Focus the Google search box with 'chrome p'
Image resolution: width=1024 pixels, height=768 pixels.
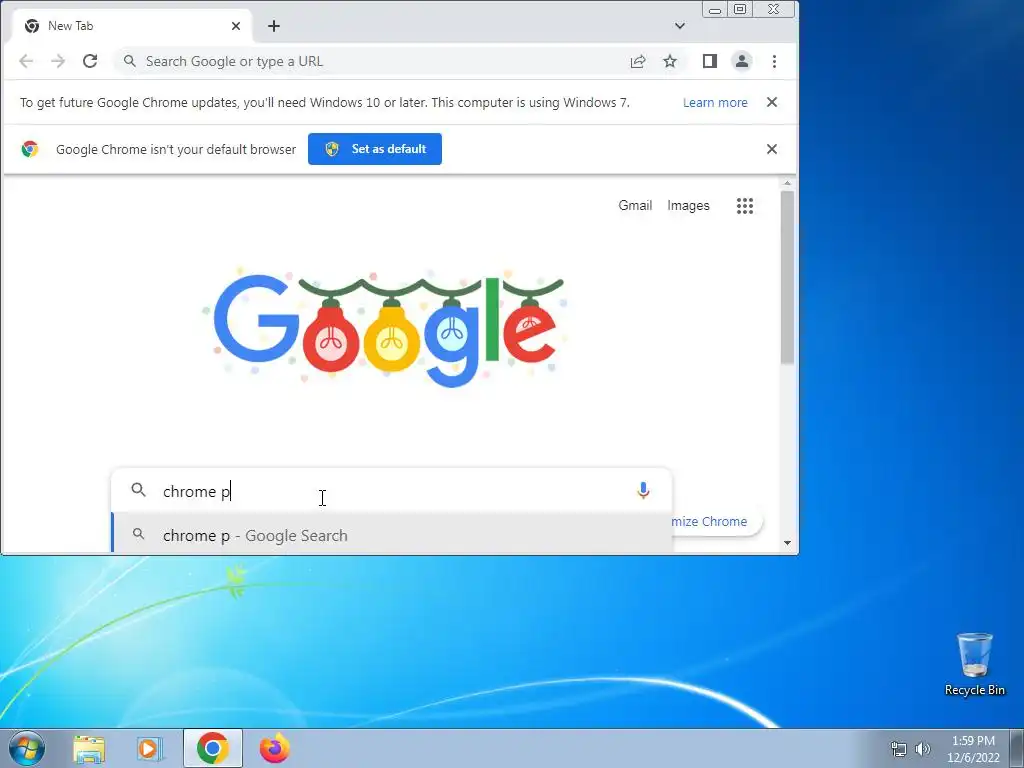(x=392, y=491)
